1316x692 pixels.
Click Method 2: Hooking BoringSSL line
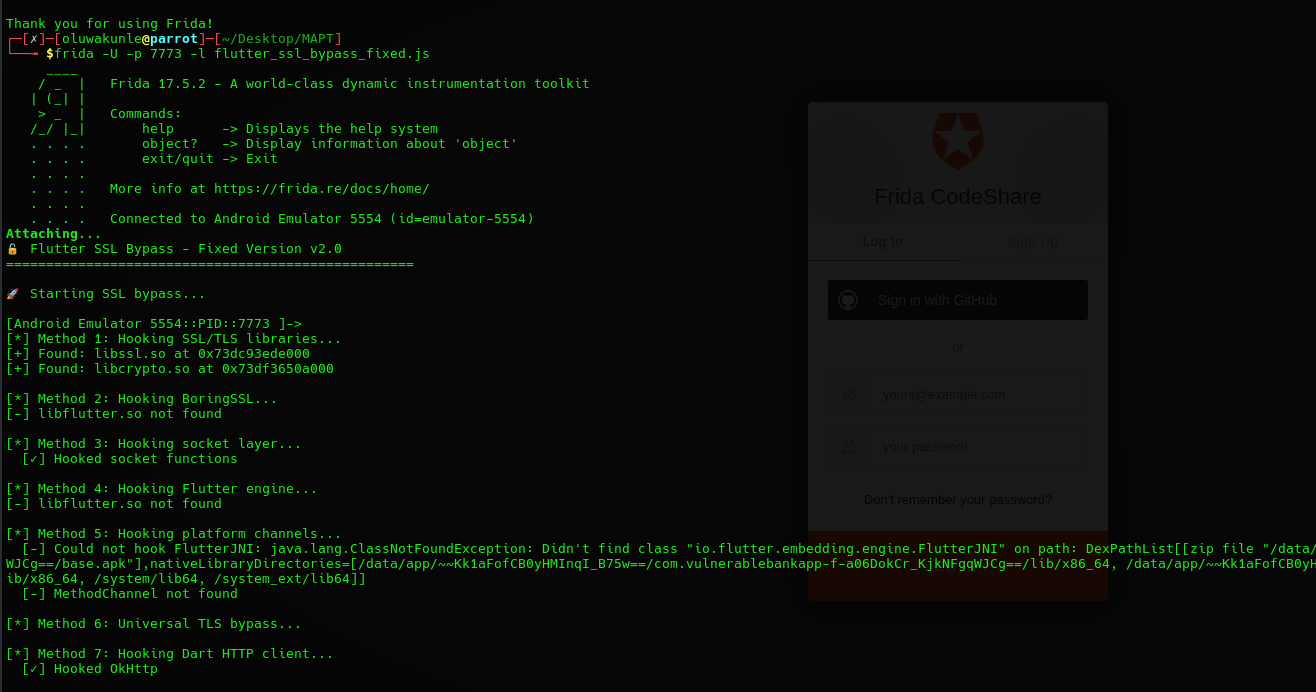coord(142,399)
